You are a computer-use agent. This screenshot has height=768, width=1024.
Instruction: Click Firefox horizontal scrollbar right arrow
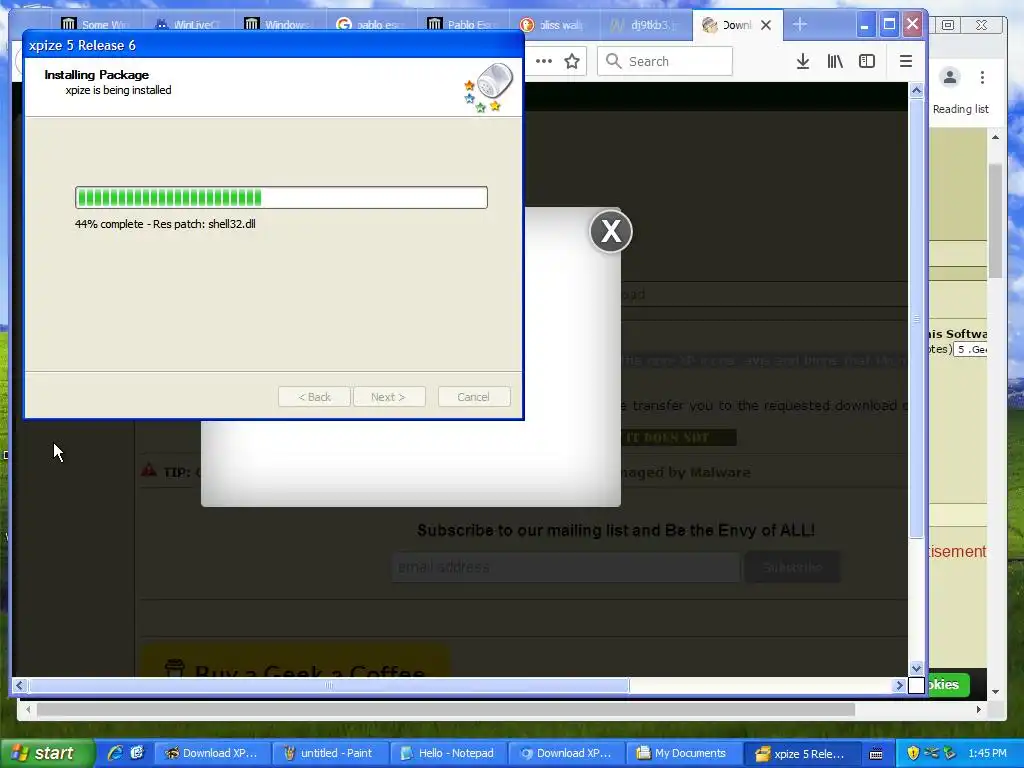(899, 685)
